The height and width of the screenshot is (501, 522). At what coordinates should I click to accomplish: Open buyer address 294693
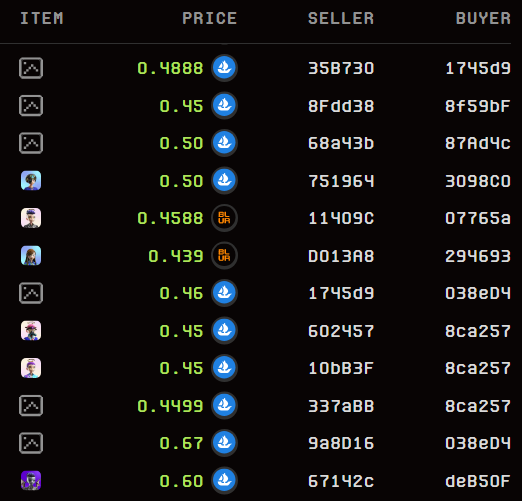[478, 256]
